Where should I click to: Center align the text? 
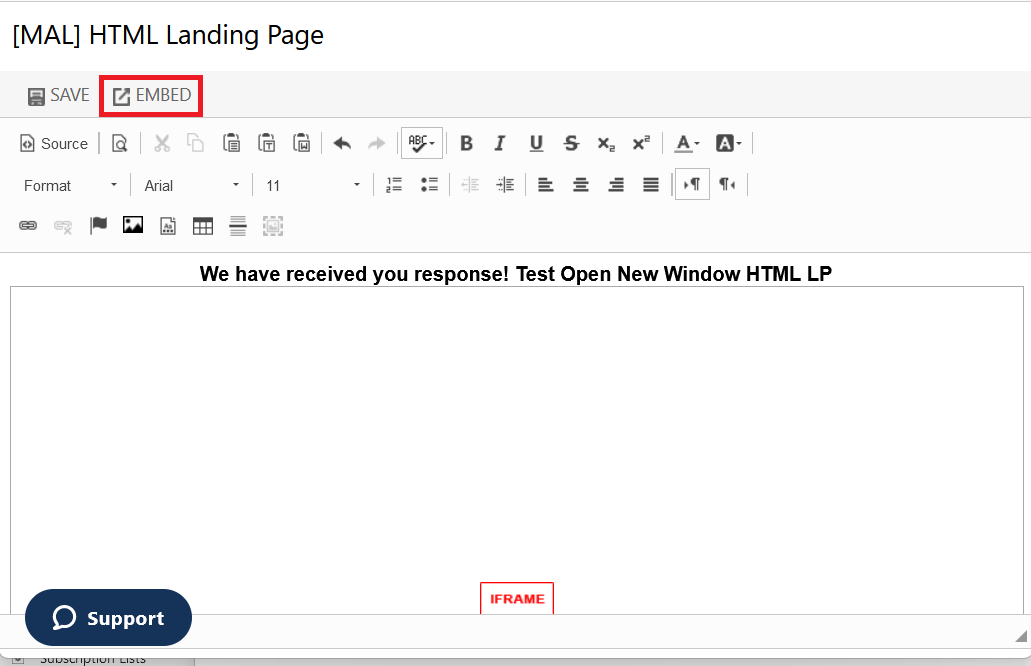click(x=581, y=185)
